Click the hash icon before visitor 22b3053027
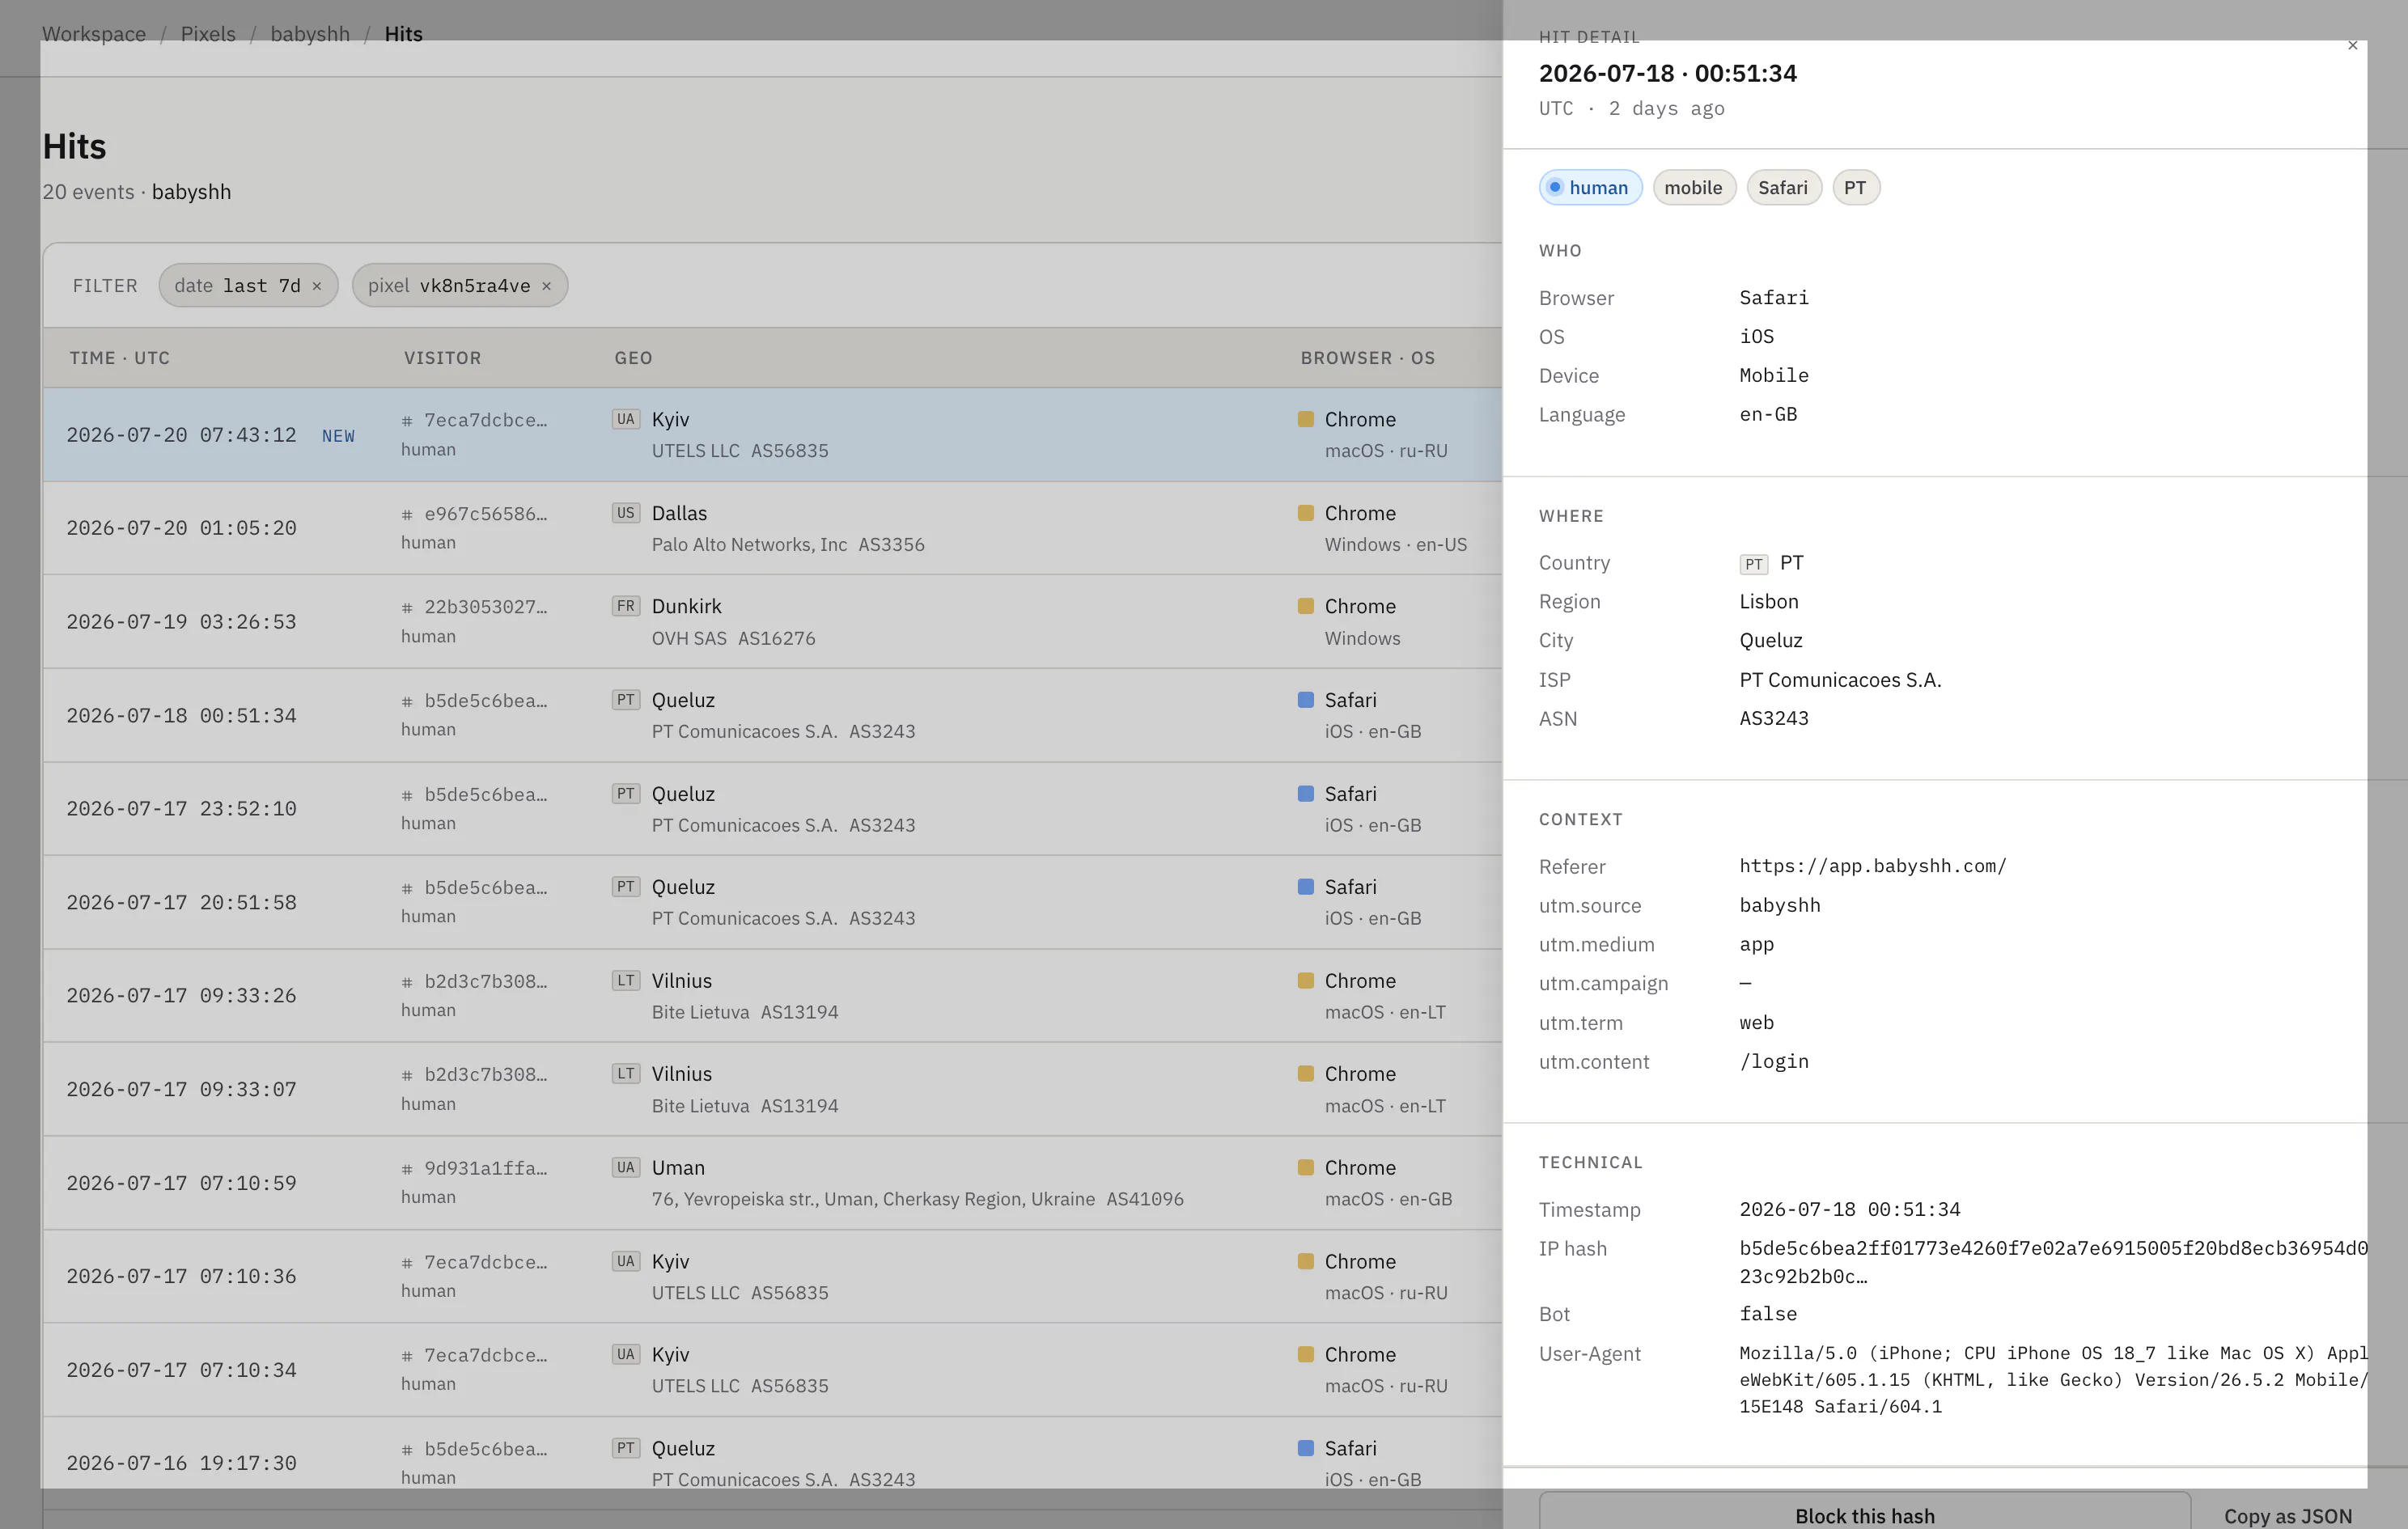 [407, 608]
